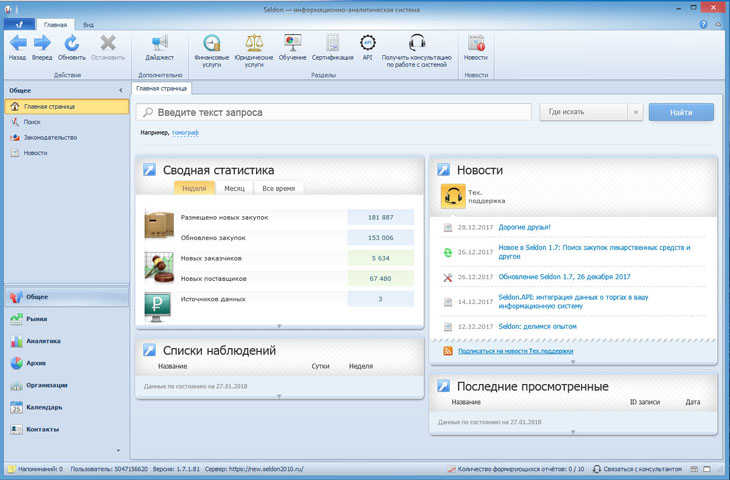This screenshot has width=730, height=480.
Task: Open the Дайджест digest icon
Action: coord(159,43)
